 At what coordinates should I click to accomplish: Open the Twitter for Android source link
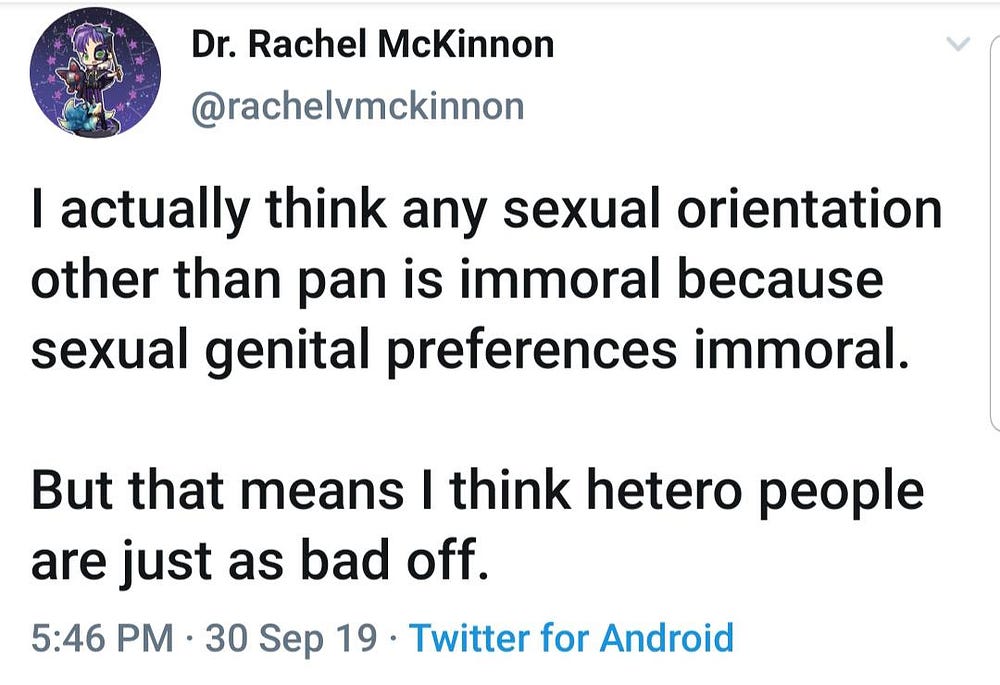pos(571,638)
